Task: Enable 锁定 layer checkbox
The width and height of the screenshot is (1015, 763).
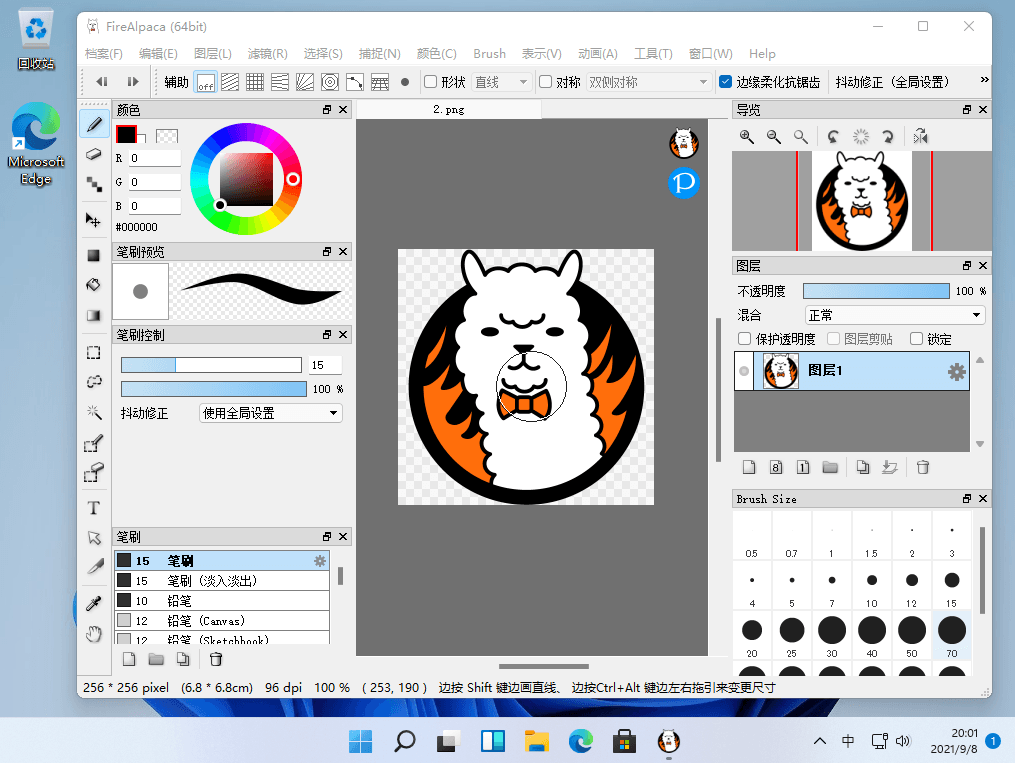Action: click(917, 338)
